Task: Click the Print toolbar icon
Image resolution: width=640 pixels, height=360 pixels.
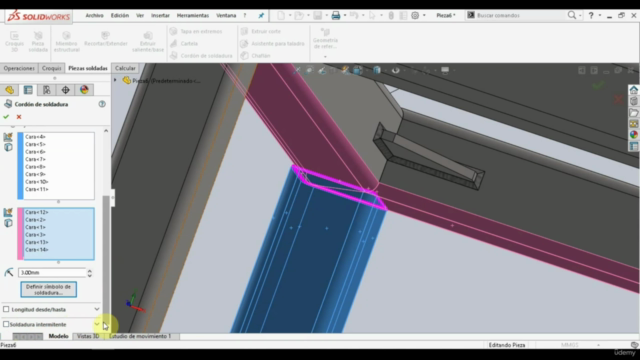Action: click(336, 16)
